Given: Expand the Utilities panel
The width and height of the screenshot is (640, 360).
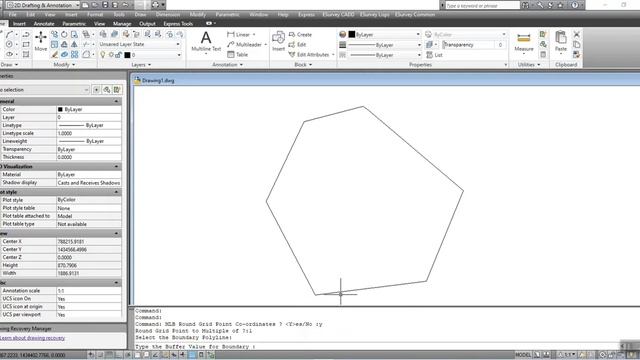Looking at the screenshot, I should click(x=529, y=64).
